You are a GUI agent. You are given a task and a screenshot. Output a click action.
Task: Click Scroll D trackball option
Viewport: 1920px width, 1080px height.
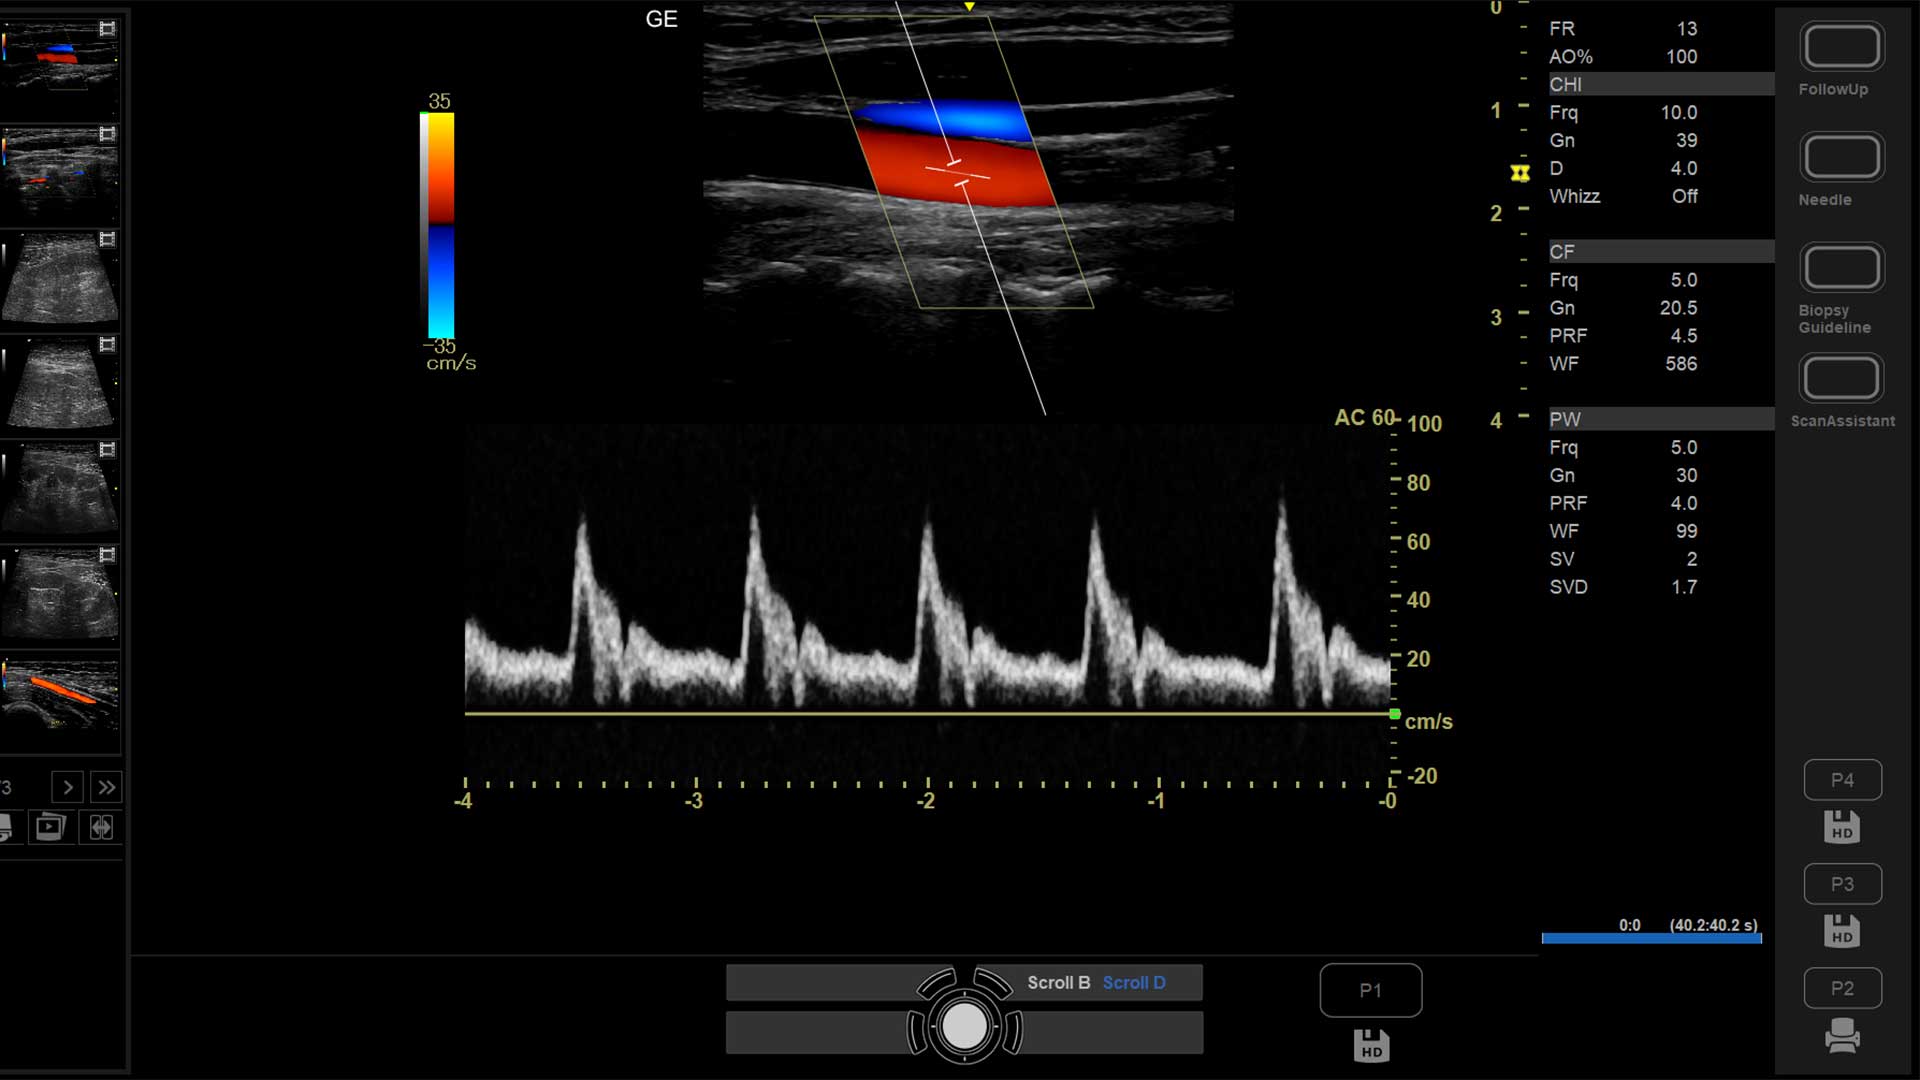point(1134,983)
